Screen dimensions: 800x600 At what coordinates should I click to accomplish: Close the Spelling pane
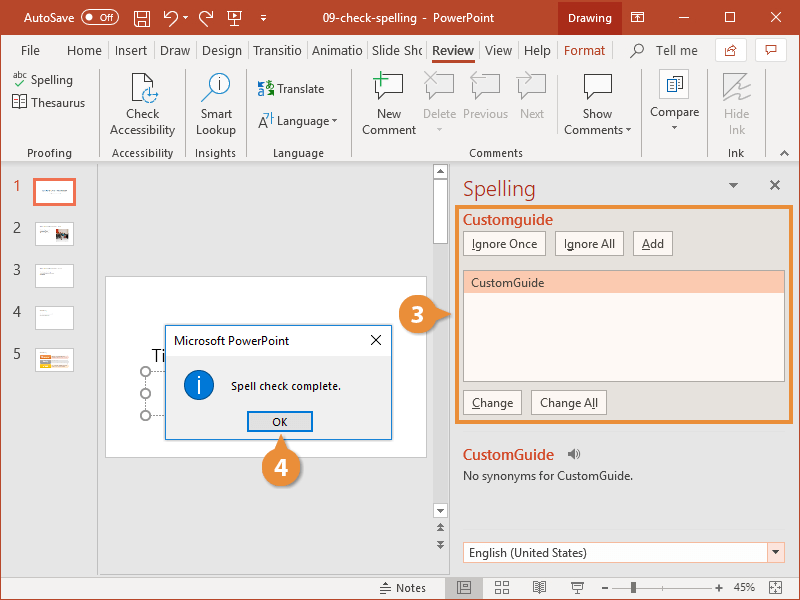(774, 185)
